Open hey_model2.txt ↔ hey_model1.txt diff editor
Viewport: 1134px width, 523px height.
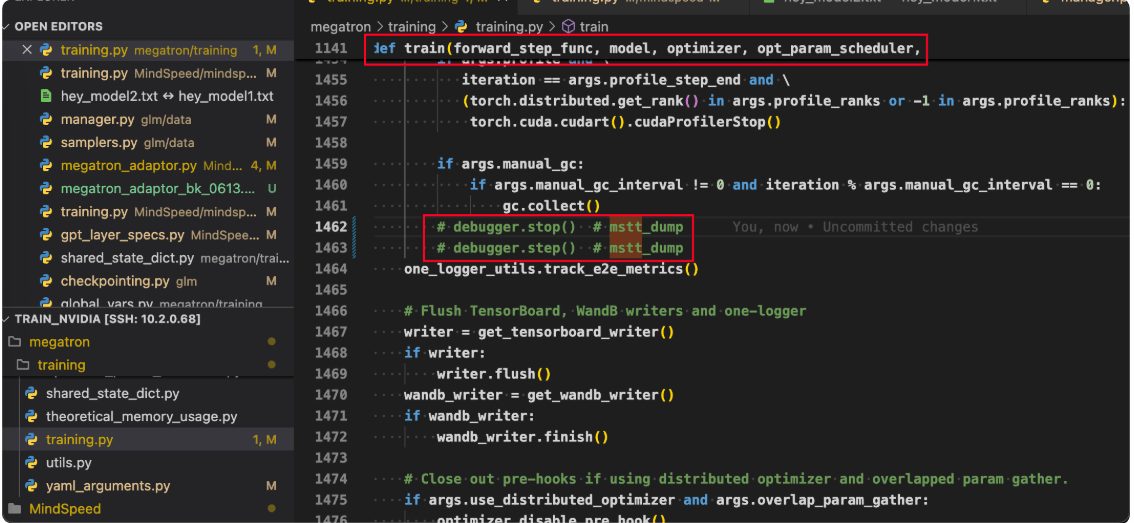coord(167,96)
